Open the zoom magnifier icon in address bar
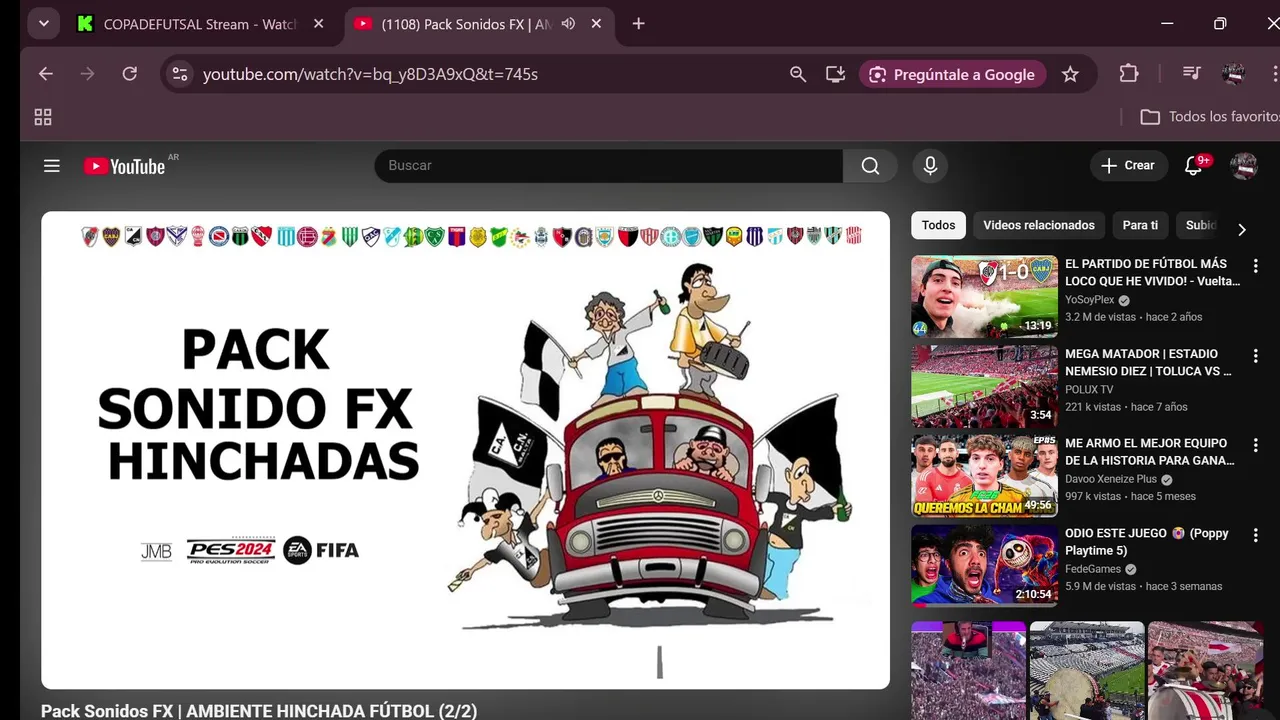1280x720 pixels. click(798, 74)
